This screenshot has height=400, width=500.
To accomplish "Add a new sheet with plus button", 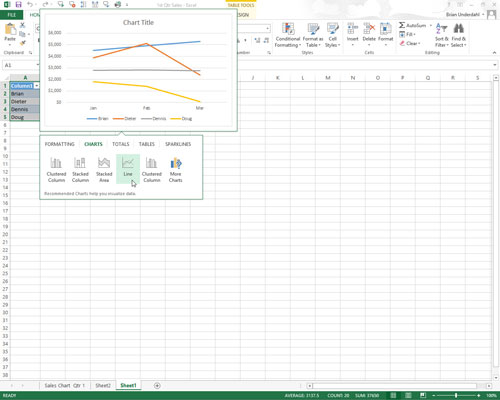I will pos(157,385).
